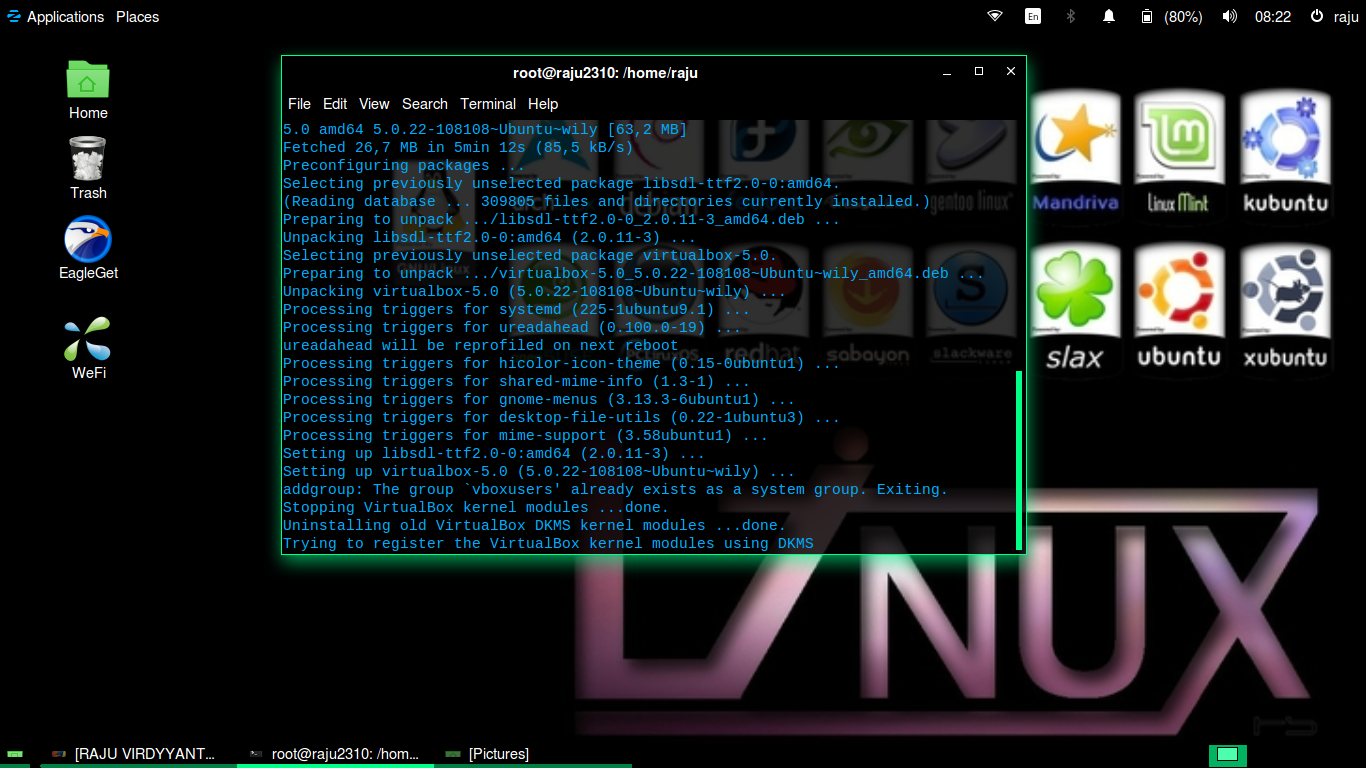Open the Wi-Fi network indicator

pyautogui.click(x=994, y=16)
